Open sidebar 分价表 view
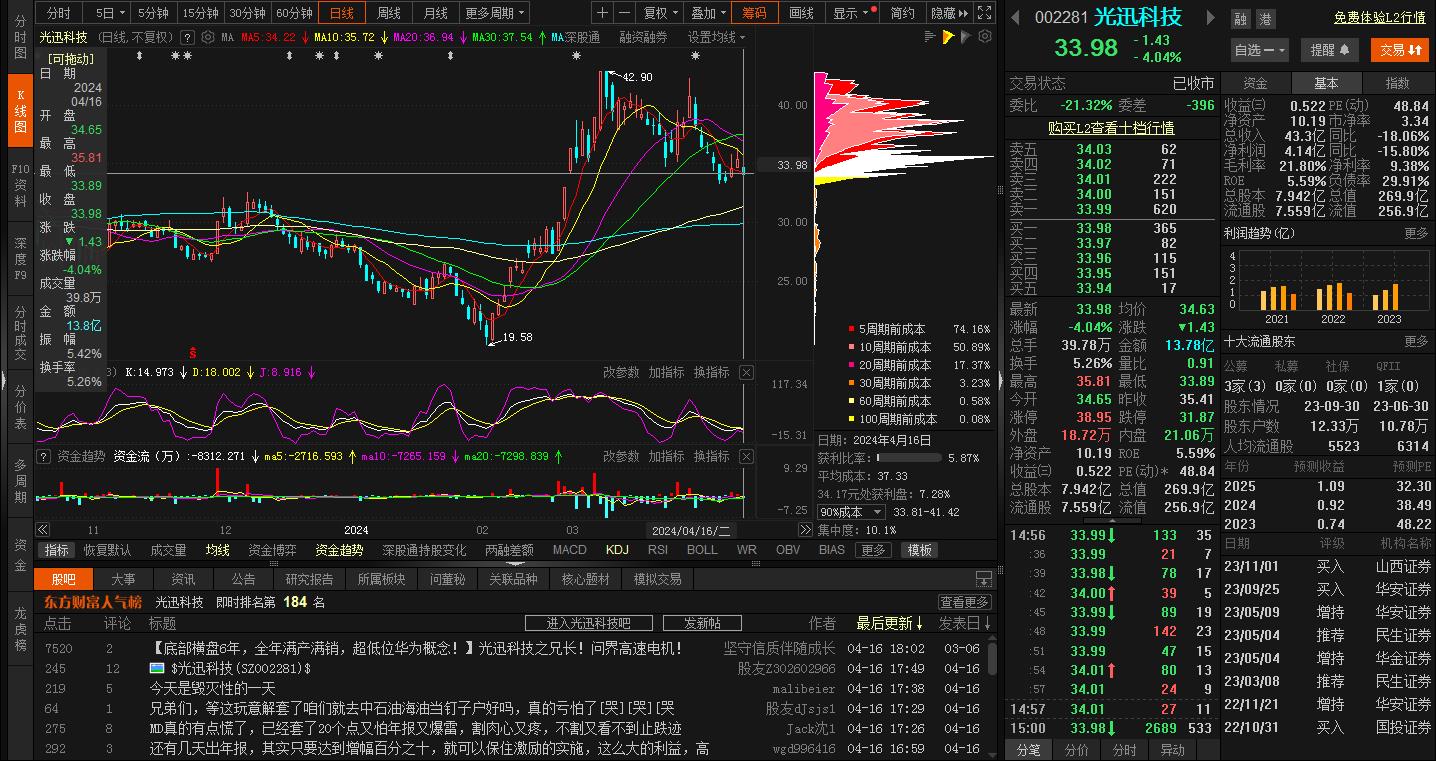This screenshot has height=761, width=1436. tap(20, 409)
